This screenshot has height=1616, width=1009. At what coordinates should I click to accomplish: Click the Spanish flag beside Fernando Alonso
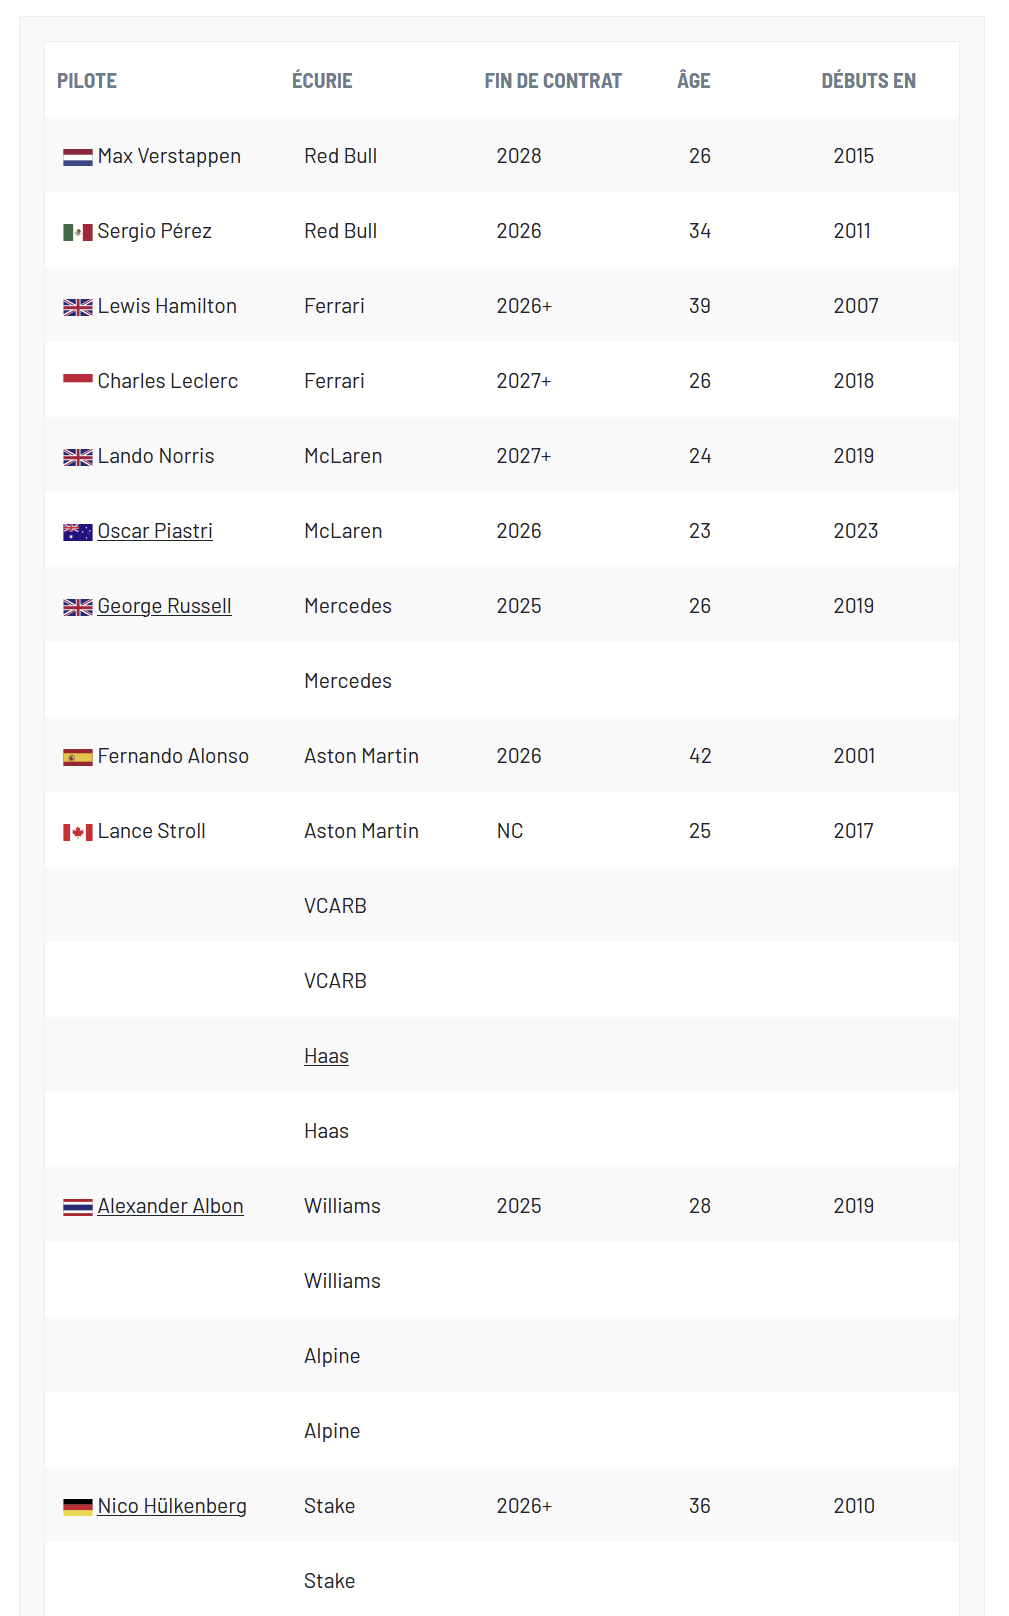(77, 757)
